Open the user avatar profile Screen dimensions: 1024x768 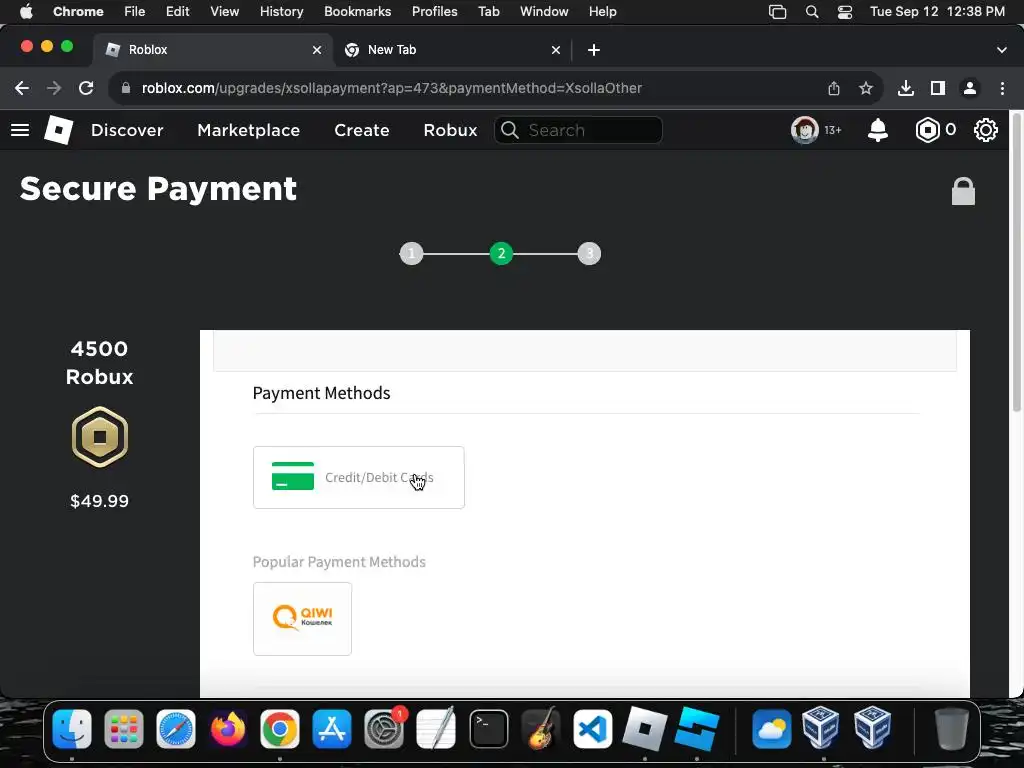805,130
